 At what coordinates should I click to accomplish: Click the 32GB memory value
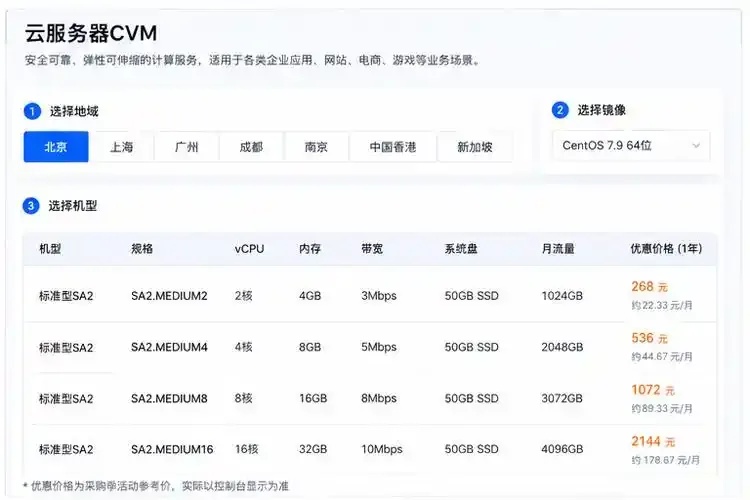tap(313, 449)
